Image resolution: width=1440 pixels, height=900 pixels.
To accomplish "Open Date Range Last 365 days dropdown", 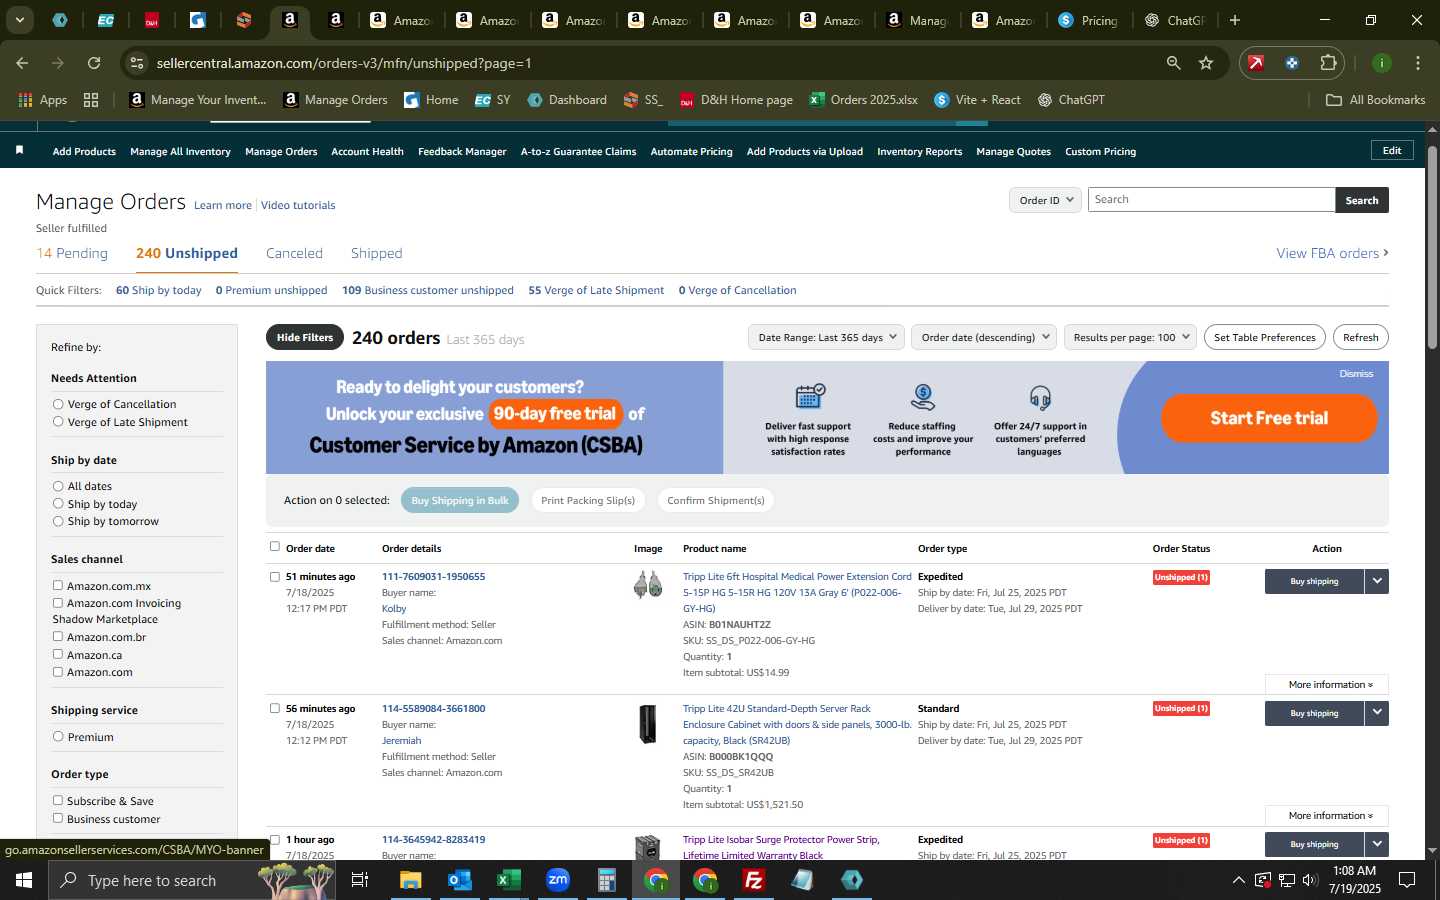I will tap(826, 337).
